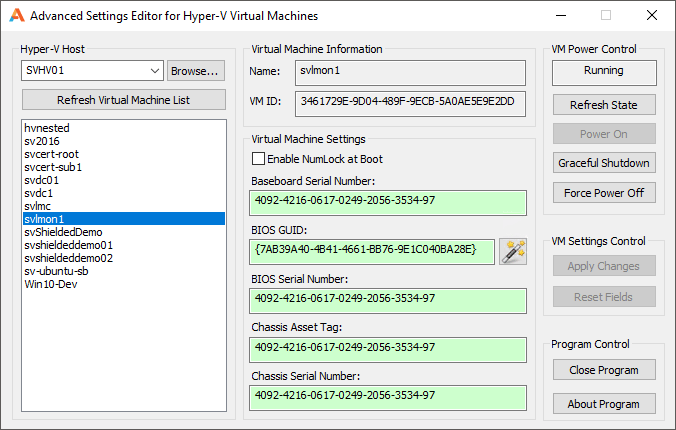Click the disabled Power On button

604,134
